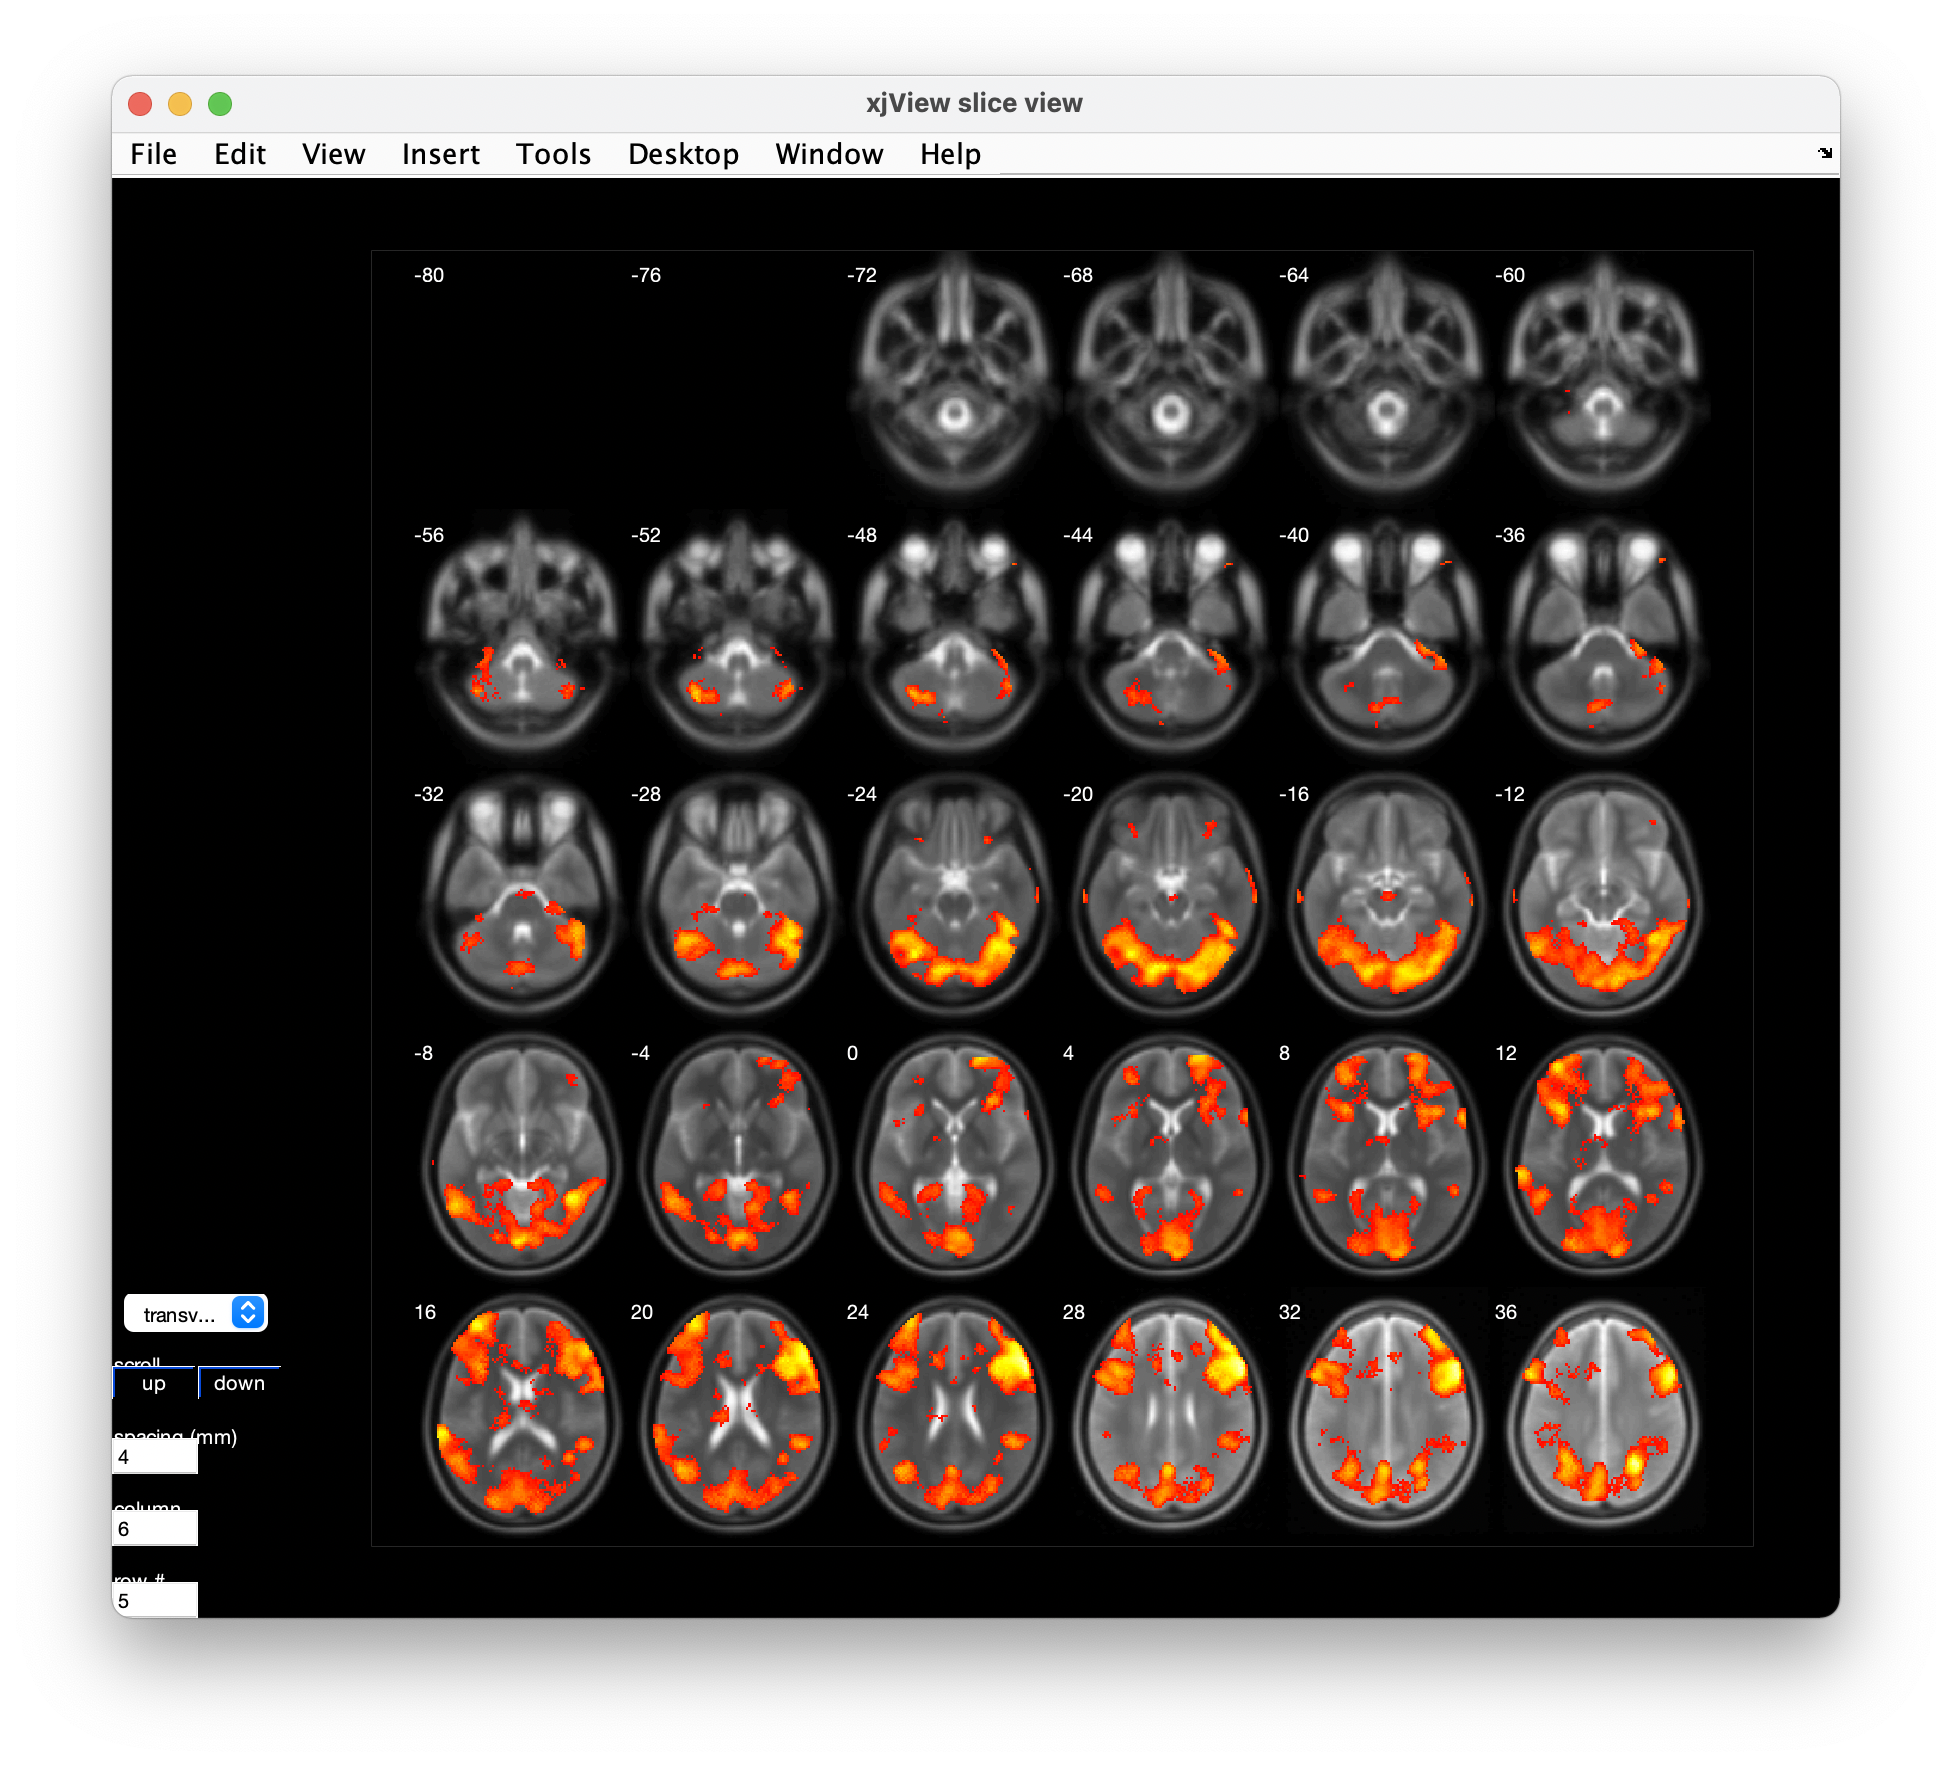The image size is (1952, 1766).
Task: Open the File menu
Action: [x=153, y=154]
